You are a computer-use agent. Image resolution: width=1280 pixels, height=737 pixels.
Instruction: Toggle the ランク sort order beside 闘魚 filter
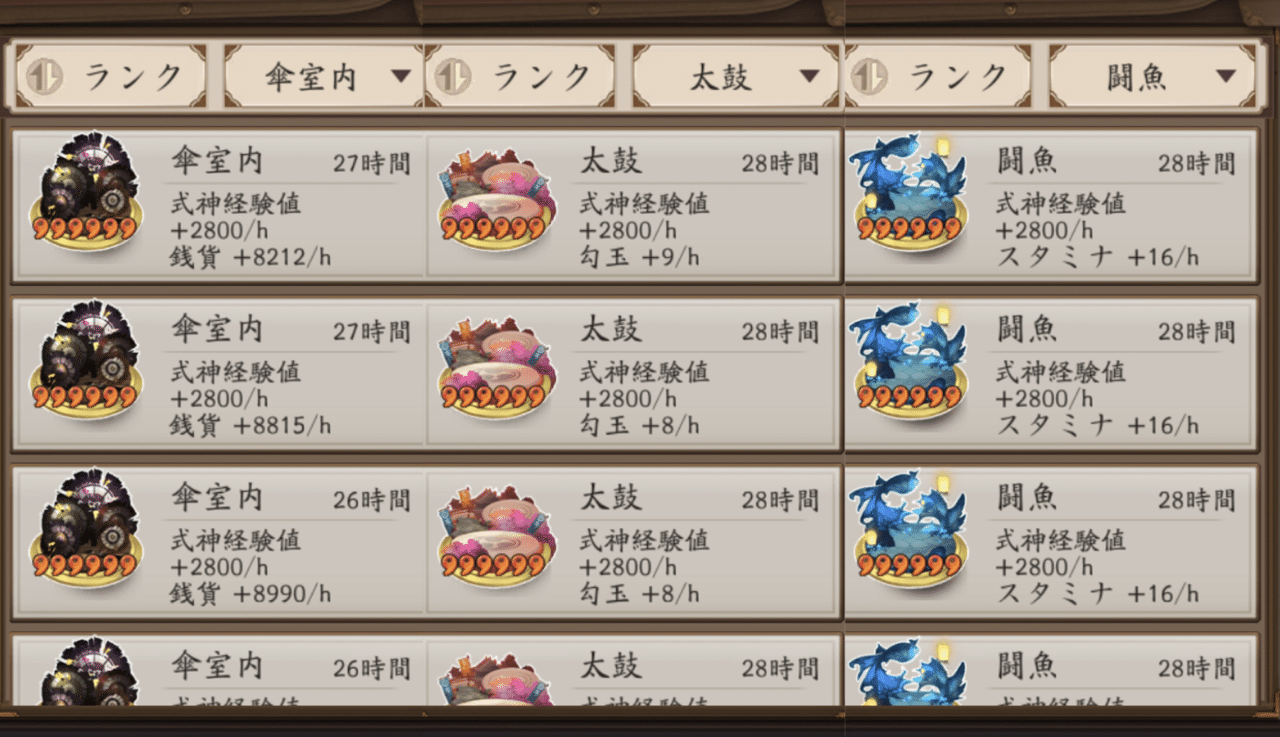[937, 76]
